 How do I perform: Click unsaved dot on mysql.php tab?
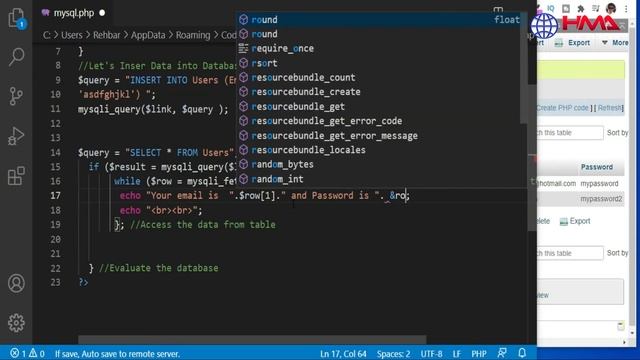(102, 13)
